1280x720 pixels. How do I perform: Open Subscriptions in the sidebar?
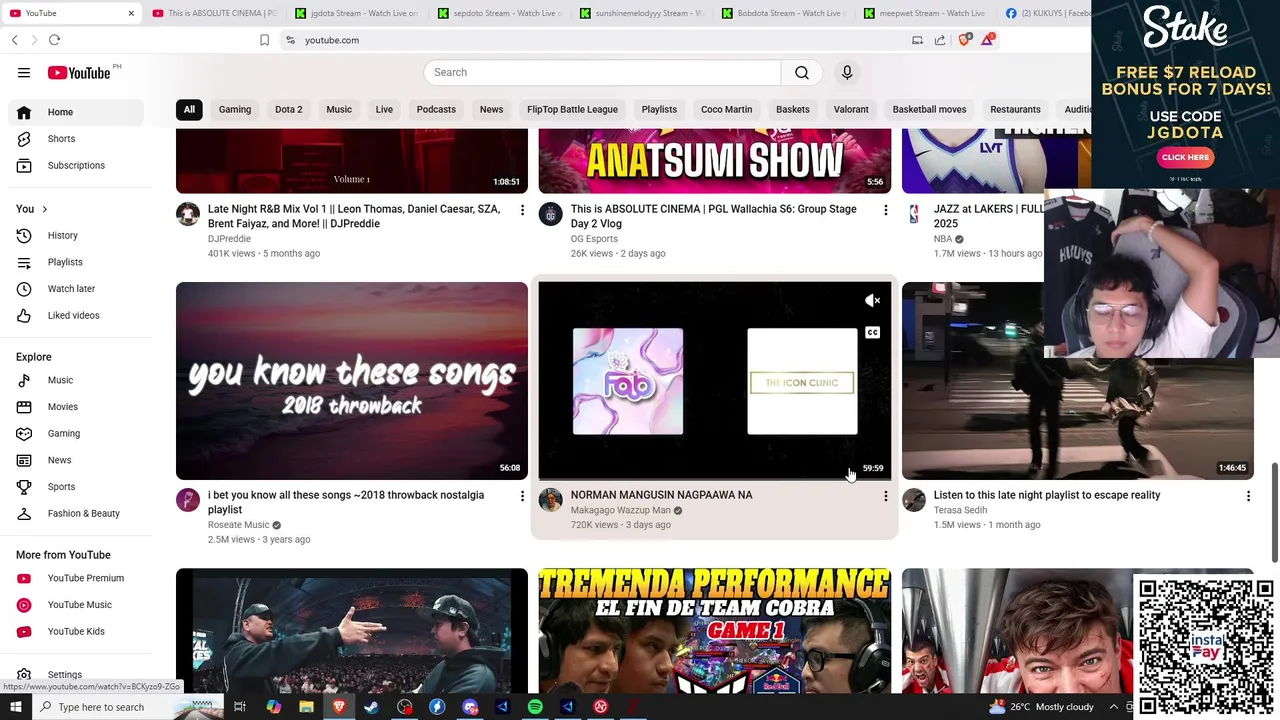[76, 165]
